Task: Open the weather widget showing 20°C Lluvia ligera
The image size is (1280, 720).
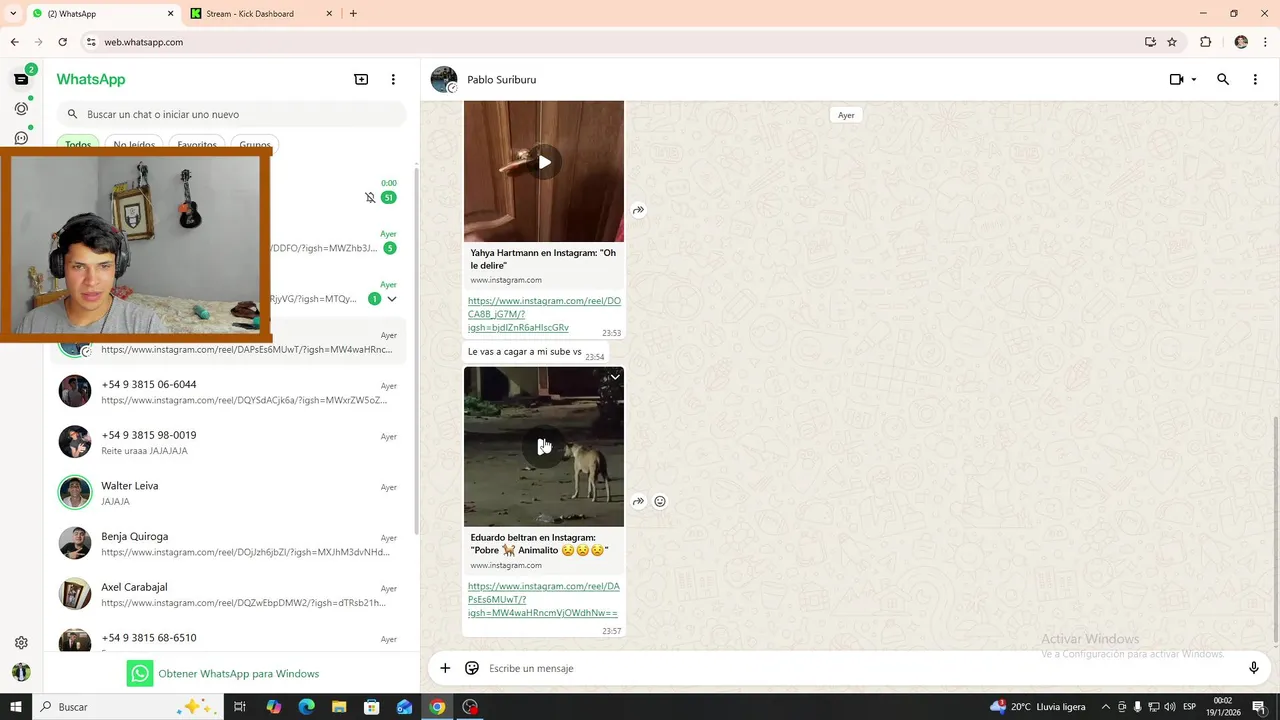Action: pos(1037,707)
